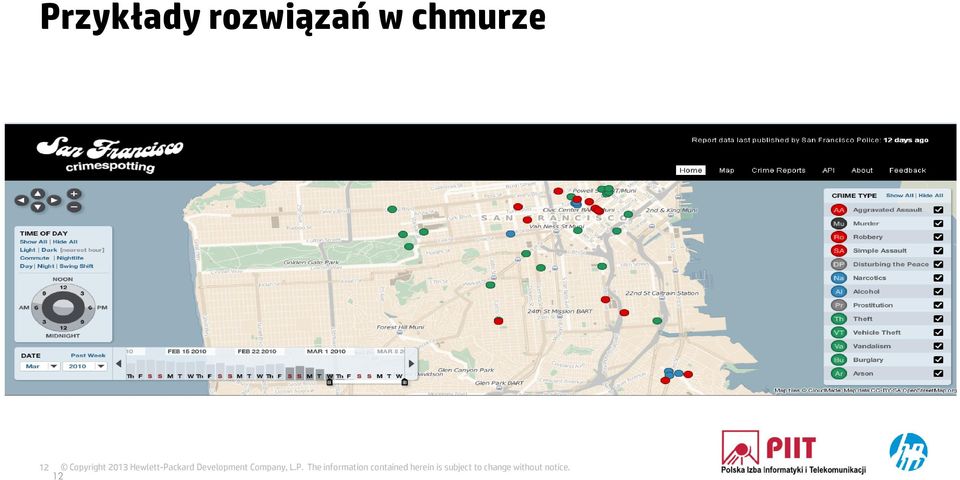Click the Arson Ar legend icon
This screenshot has width=960, height=480.
838,373
